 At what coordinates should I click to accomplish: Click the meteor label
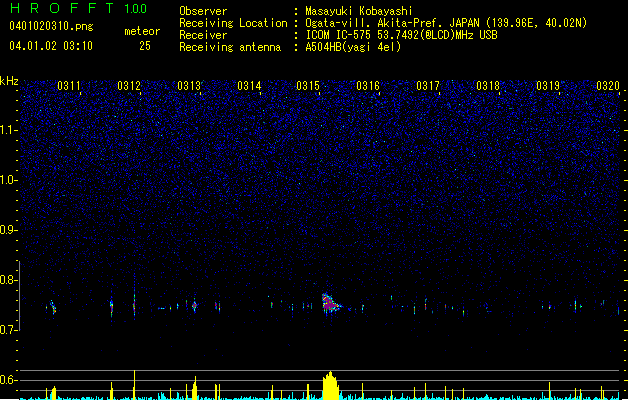142,31
